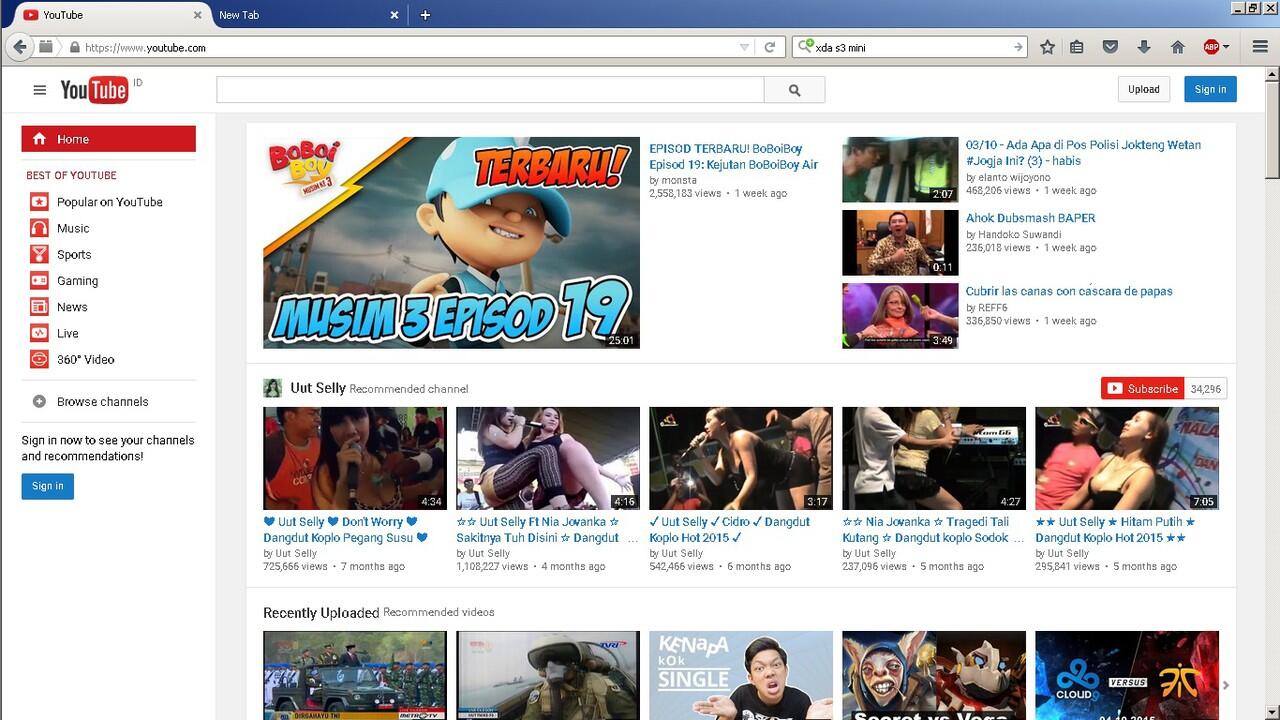Click Recently Uploaded section heading

coord(321,613)
